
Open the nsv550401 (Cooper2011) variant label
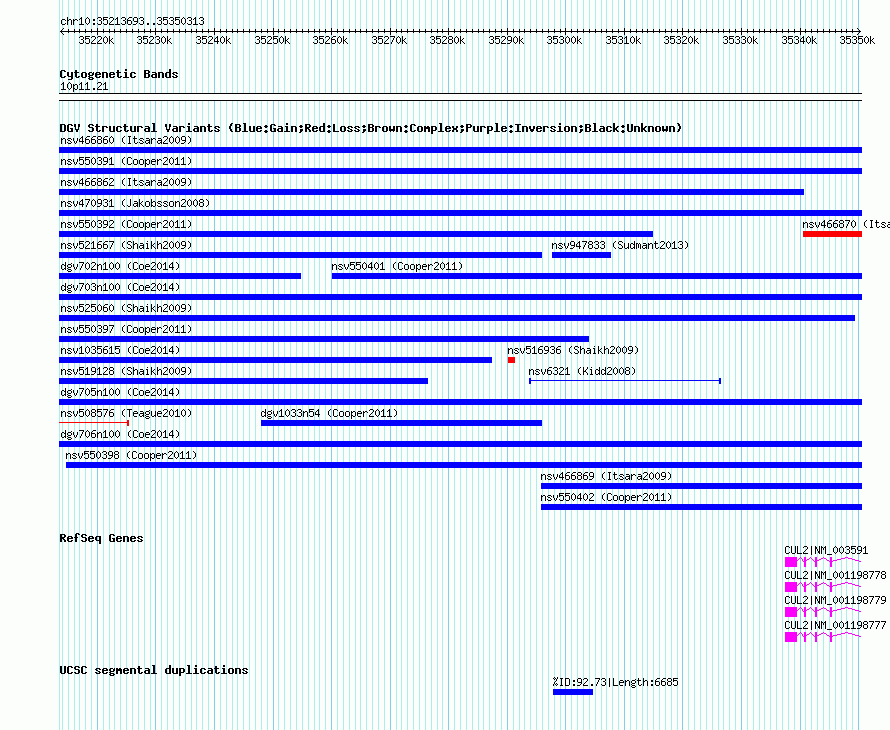click(x=397, y=266)
